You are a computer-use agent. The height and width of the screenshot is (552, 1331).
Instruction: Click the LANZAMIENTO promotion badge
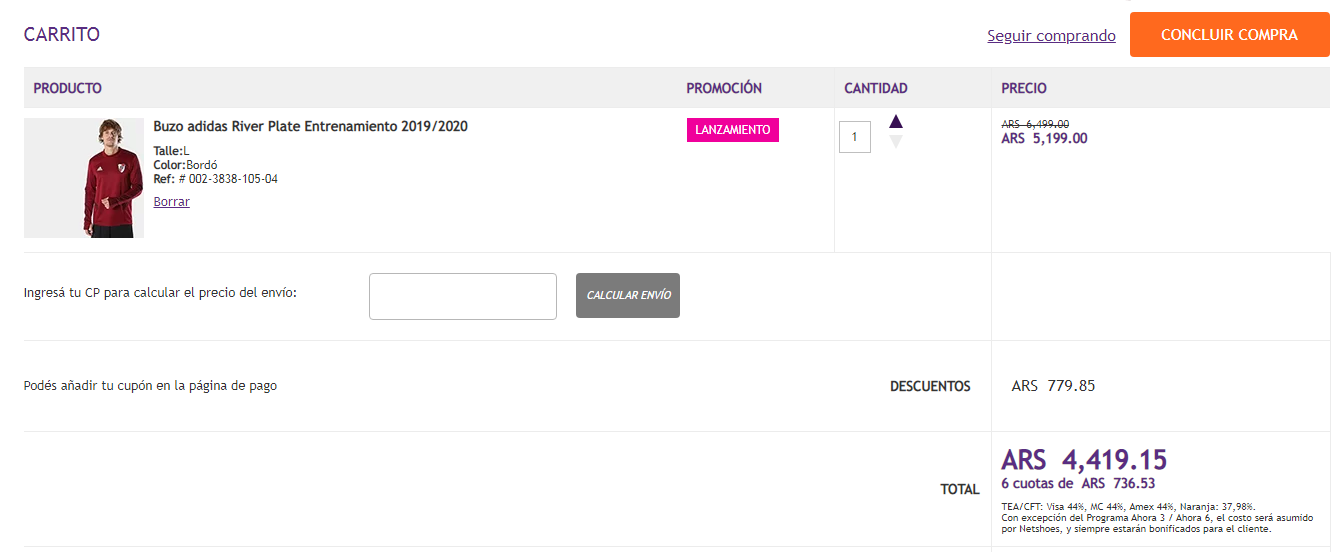click(733, 130)
